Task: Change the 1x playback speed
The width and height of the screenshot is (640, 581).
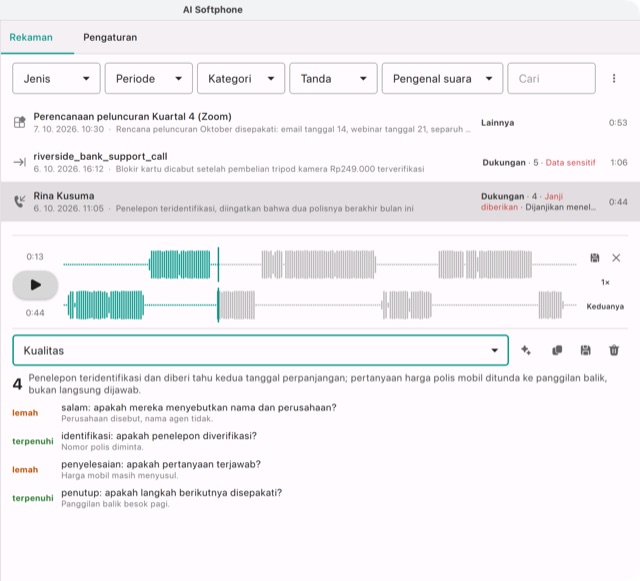Action: tap(605, 282)
